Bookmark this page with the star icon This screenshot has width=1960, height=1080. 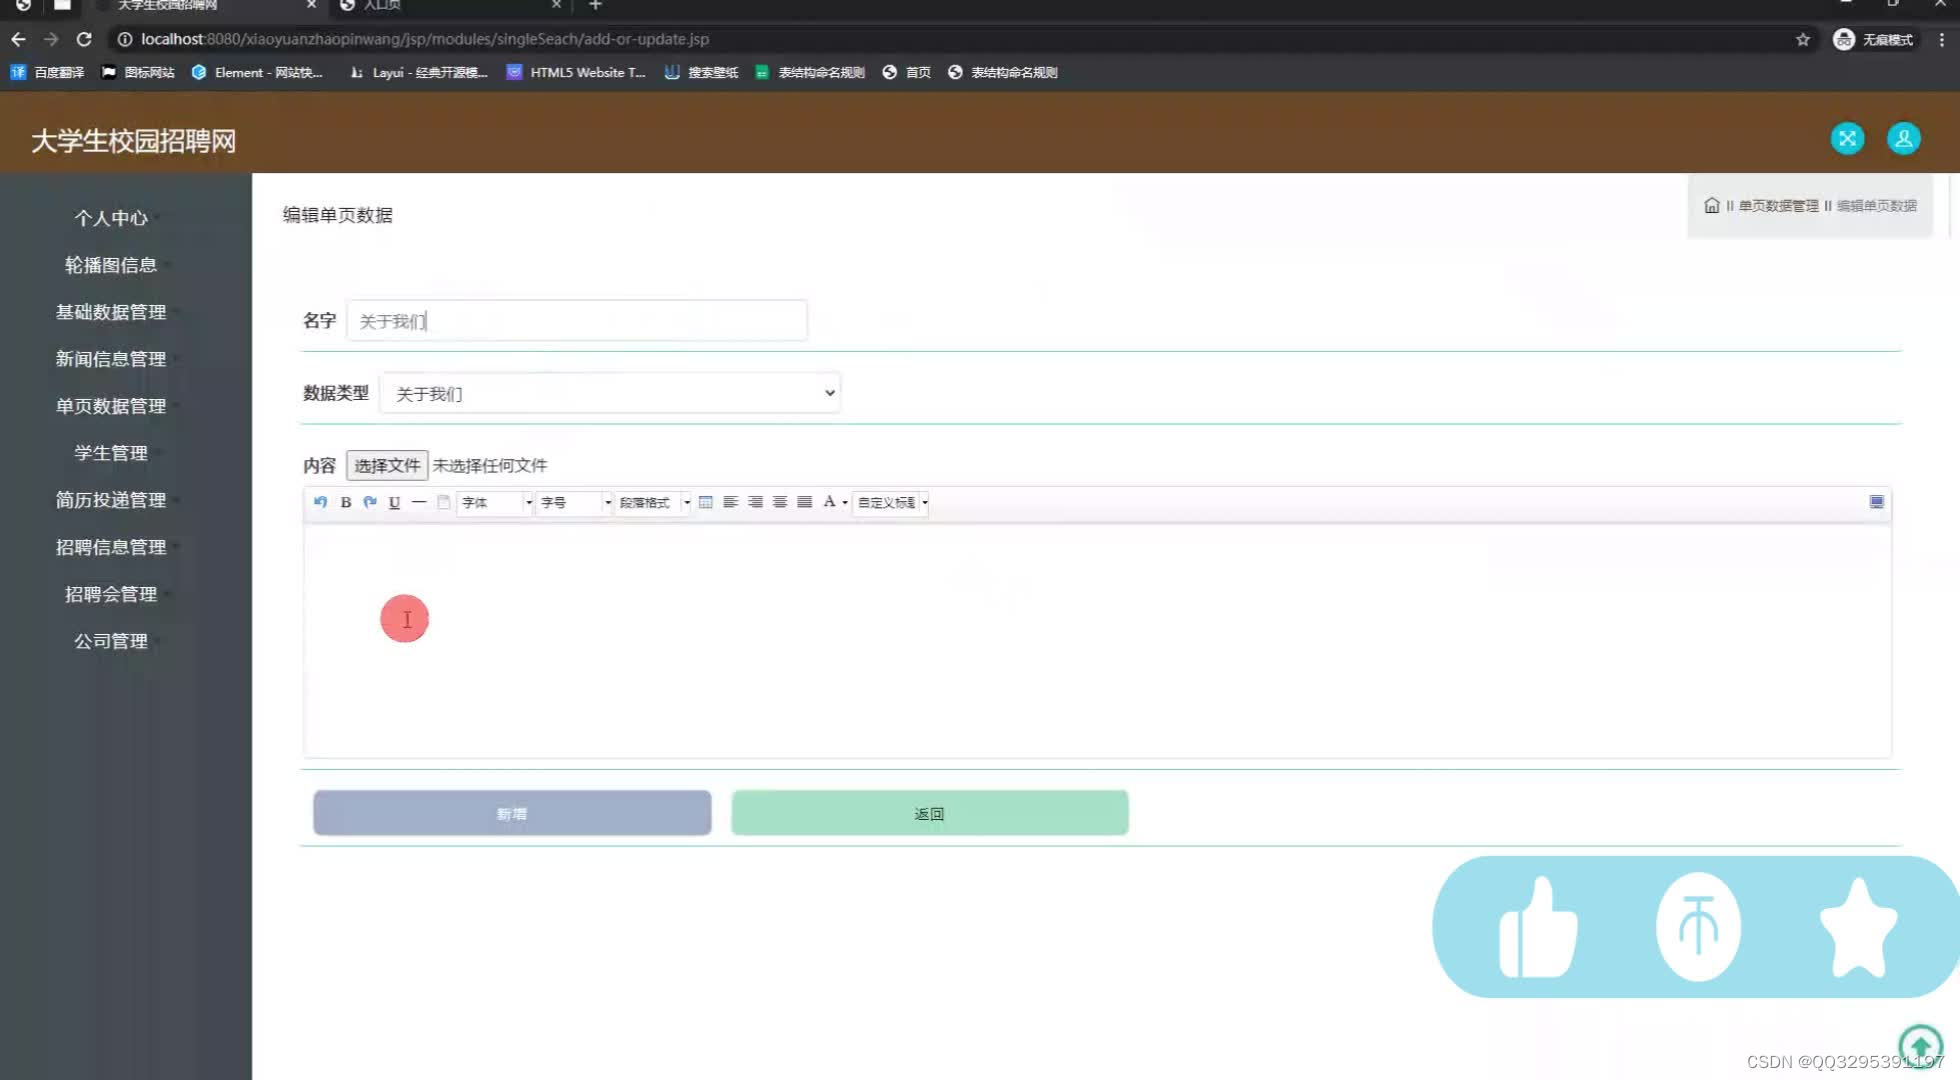click(x=1802, y=39)
